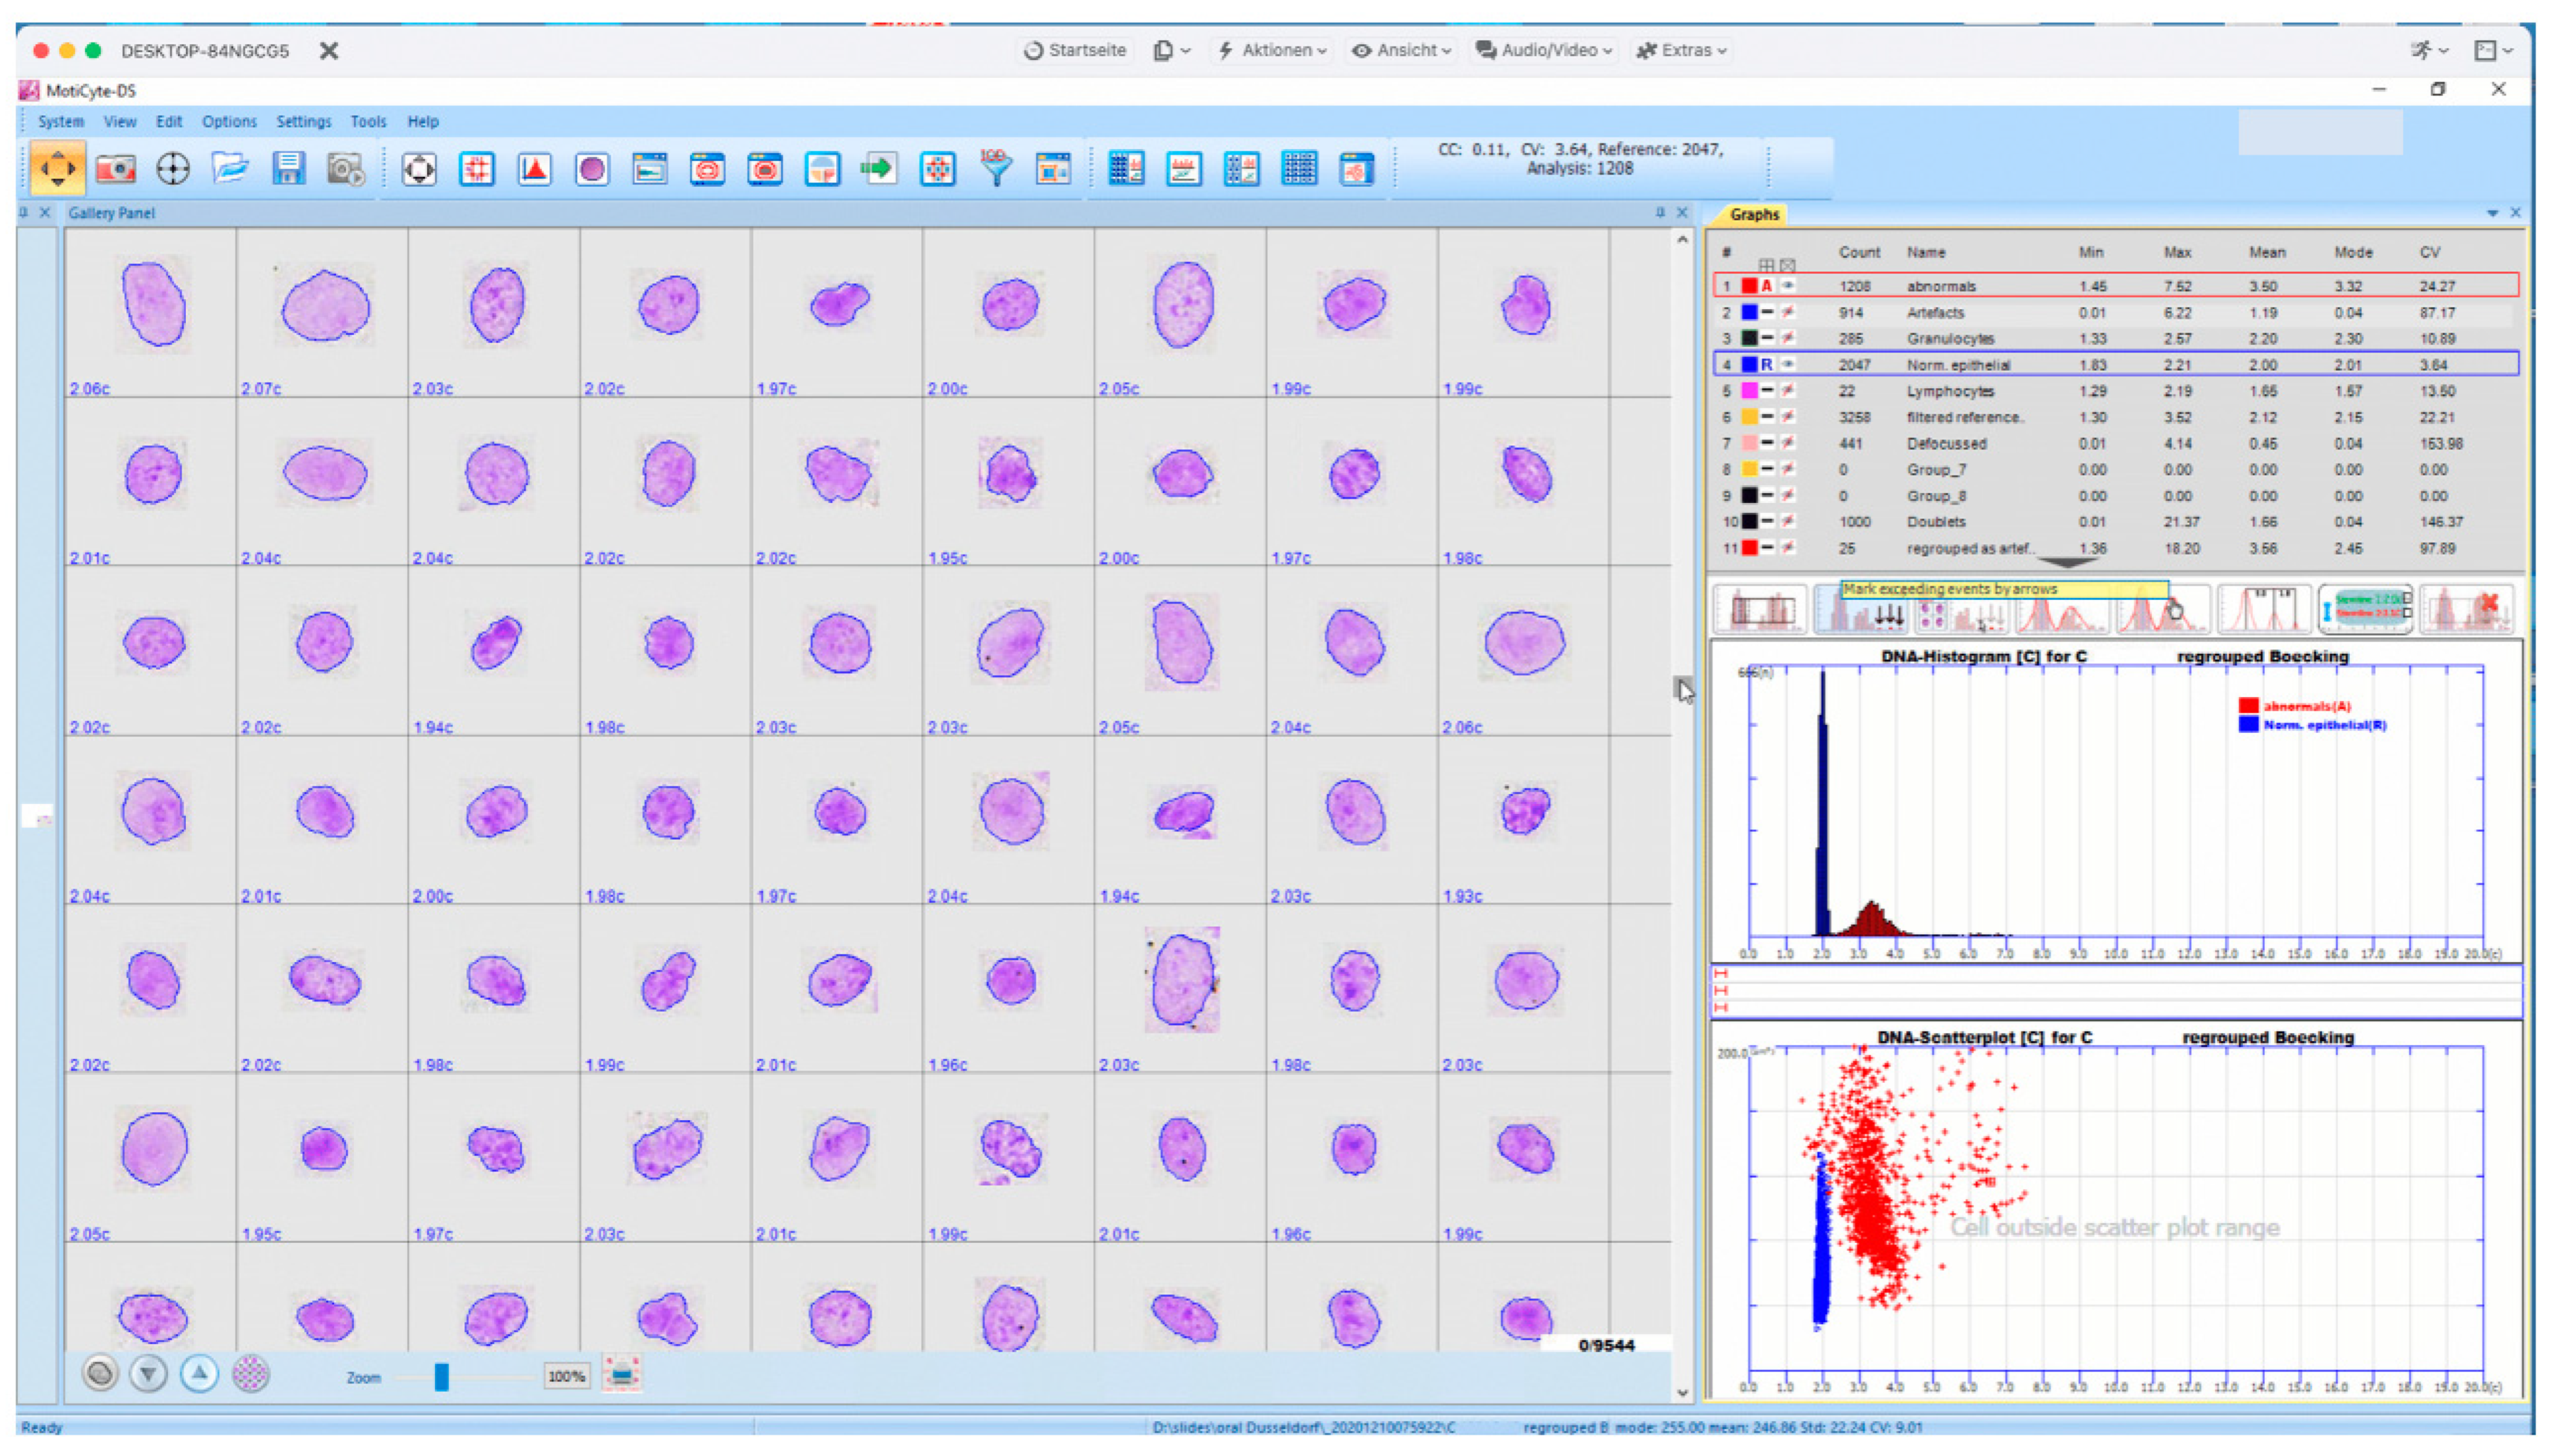Toggle visibility icon for Lymphocytes row

point(1789,391)
